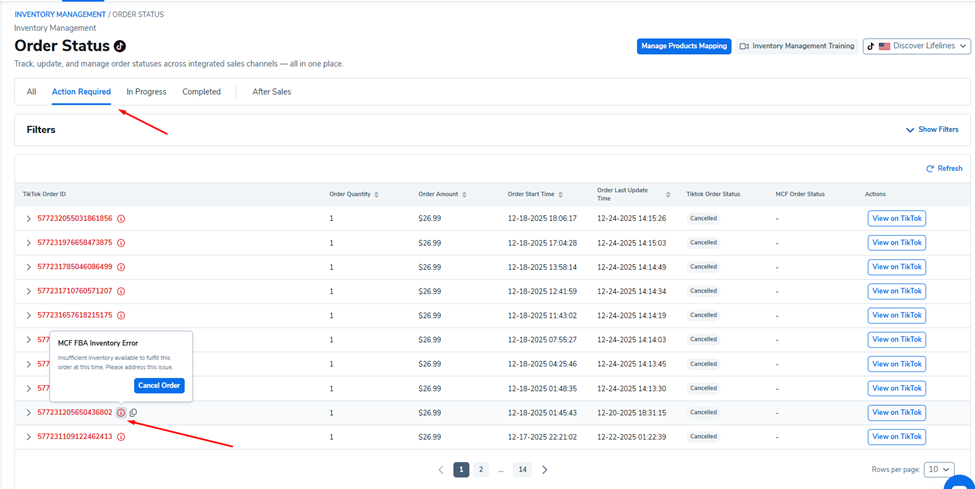Viewport: 975px width, 489px height.
Task: Switch to the Completed tab
Action: pyautogui.click(x=201, y=92)
